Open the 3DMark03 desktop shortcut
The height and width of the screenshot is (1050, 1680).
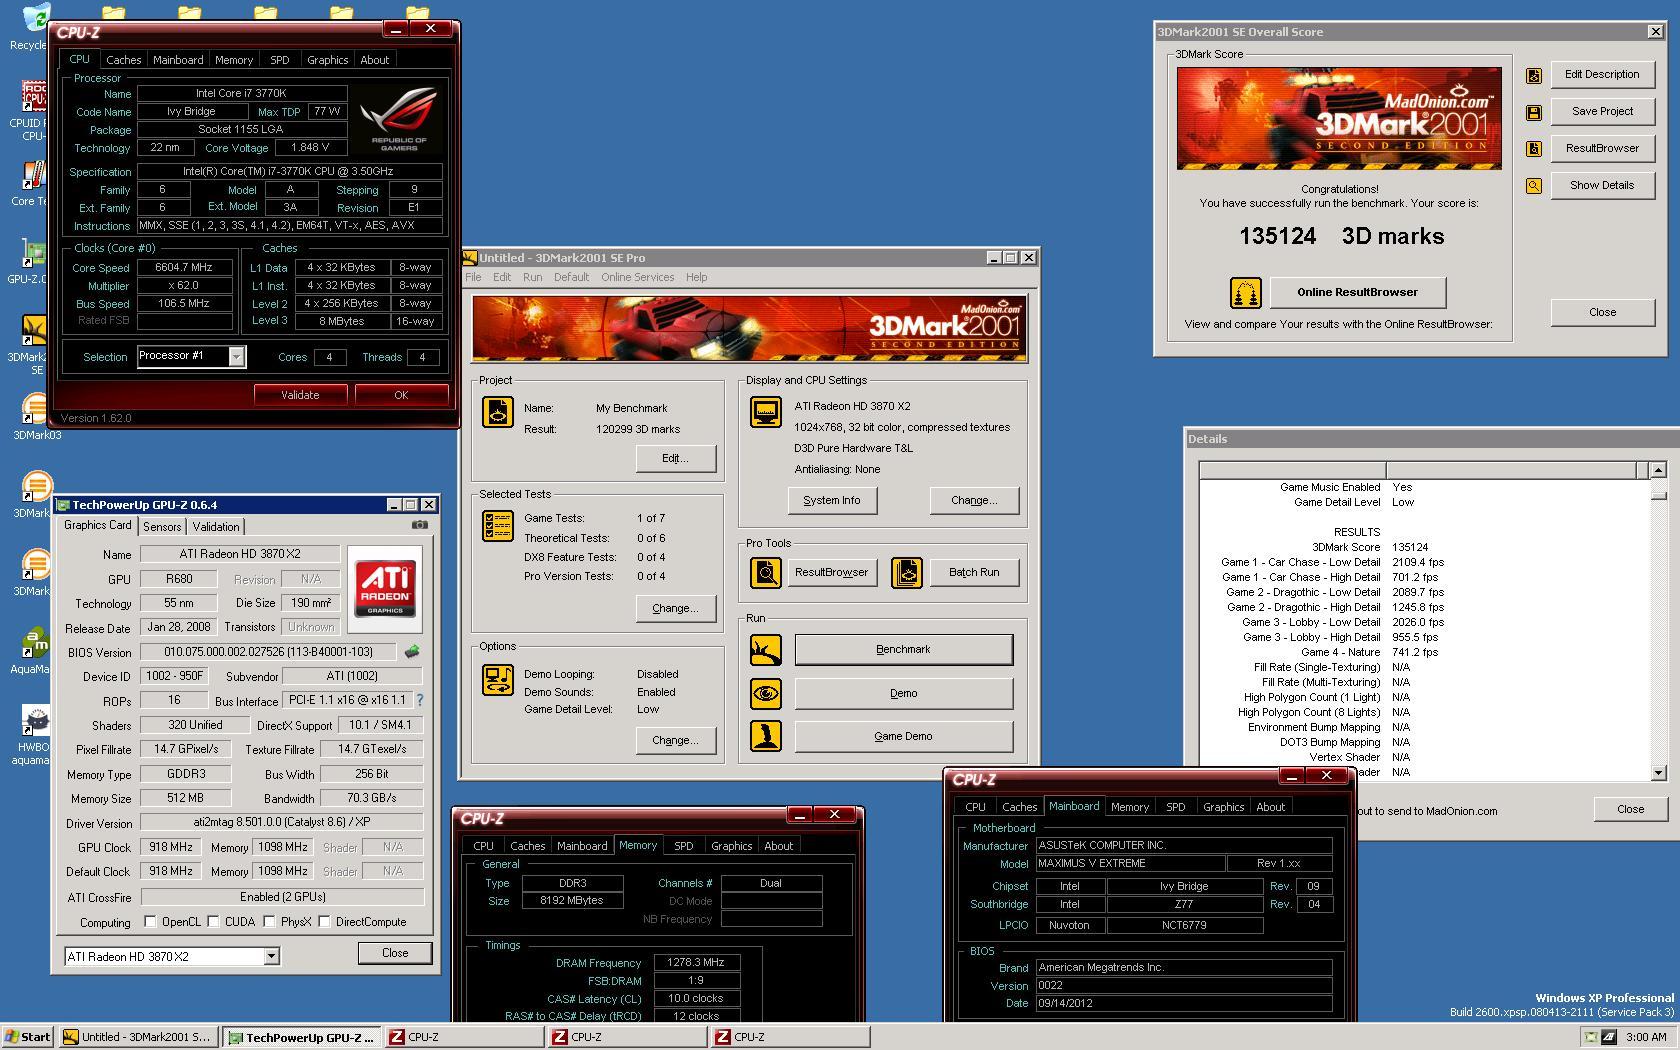click(36, 414)
